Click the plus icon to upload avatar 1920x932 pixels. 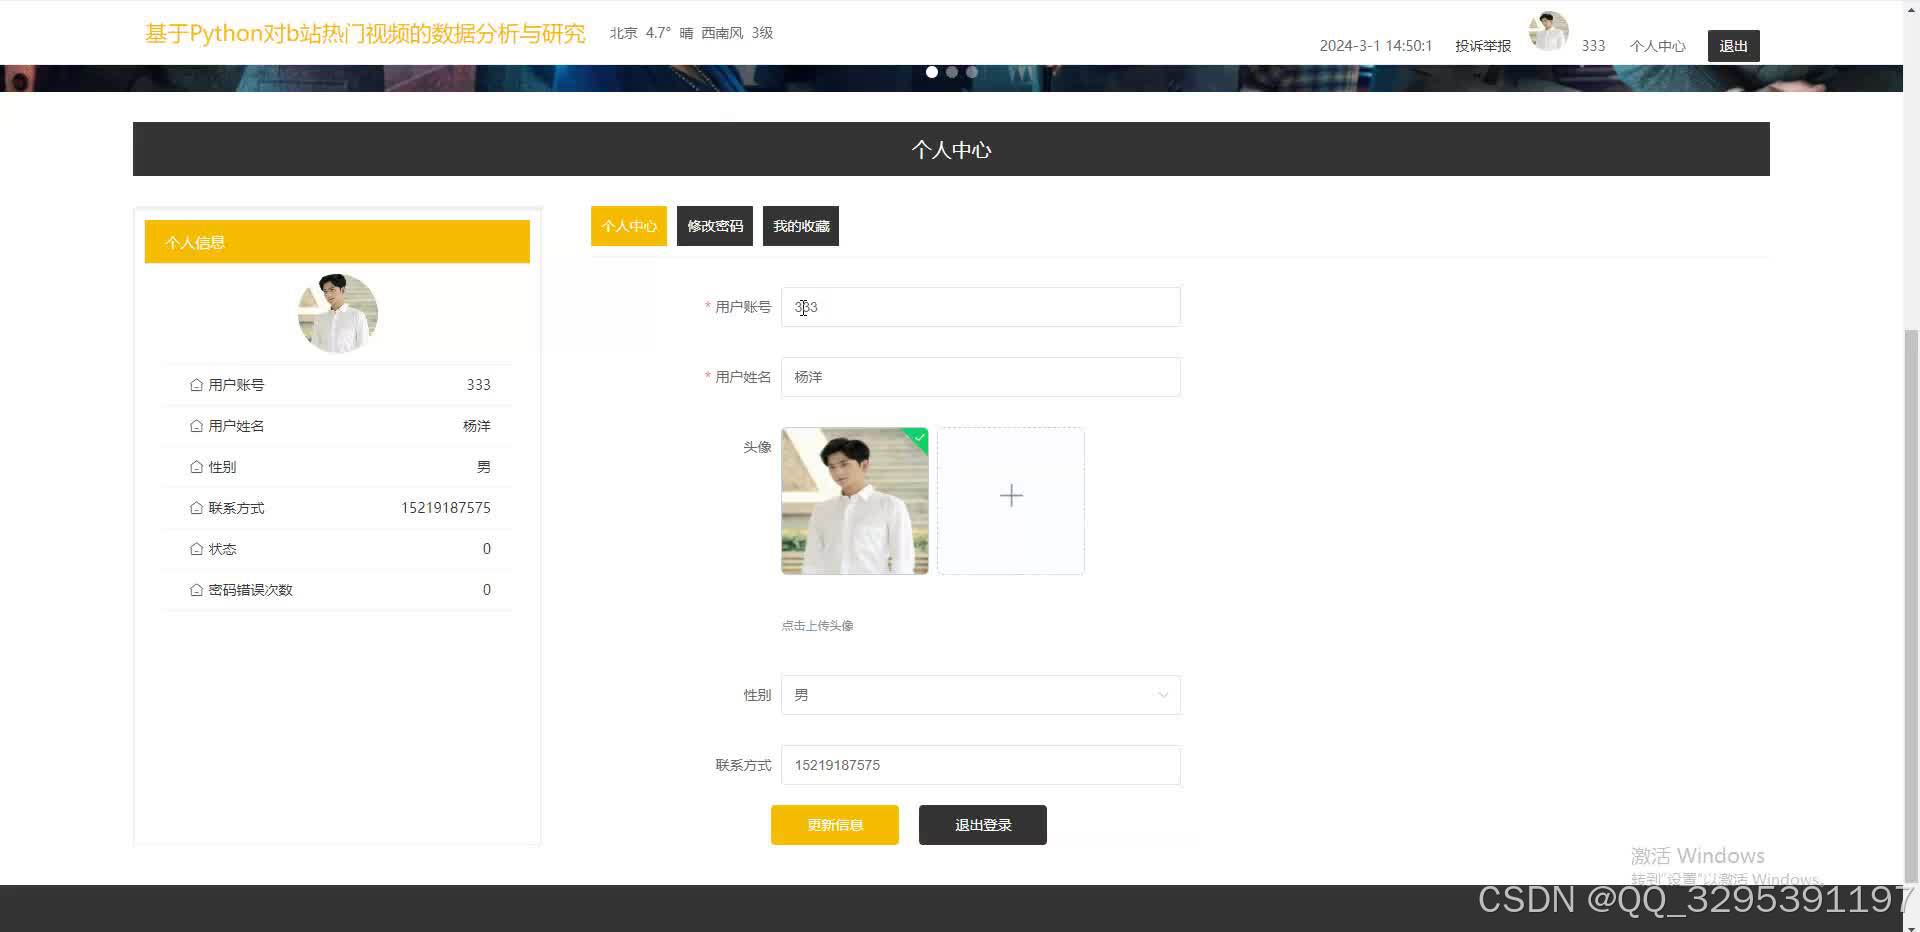click(x=1011, y=496)
